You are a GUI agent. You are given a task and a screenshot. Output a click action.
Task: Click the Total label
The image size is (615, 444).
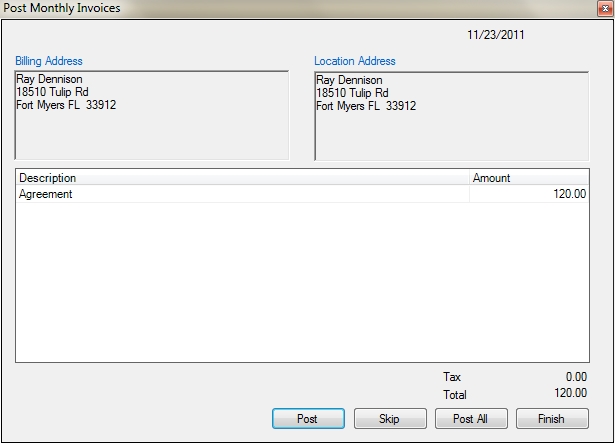455,395
